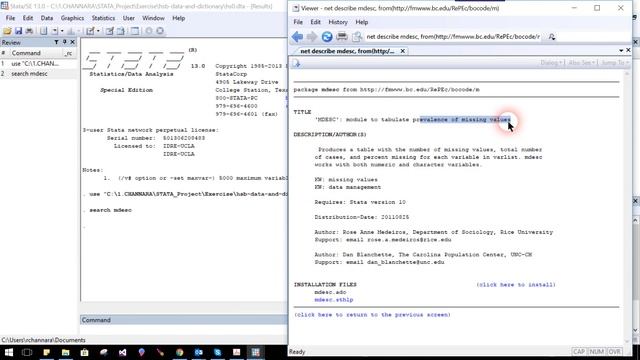Open the Log icon in Stata toolbar
Screen dimensions: 640x360
(x=43, y=31)
